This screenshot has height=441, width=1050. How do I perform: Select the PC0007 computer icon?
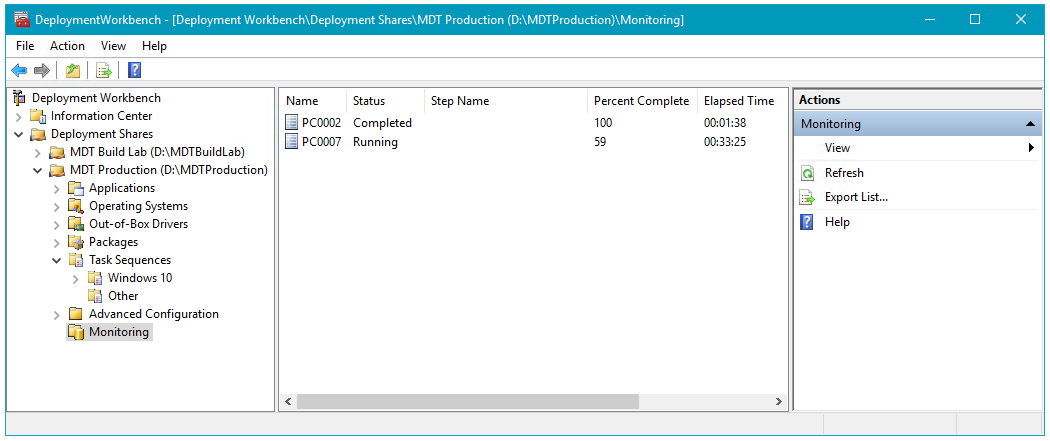(x=292, y=142)
